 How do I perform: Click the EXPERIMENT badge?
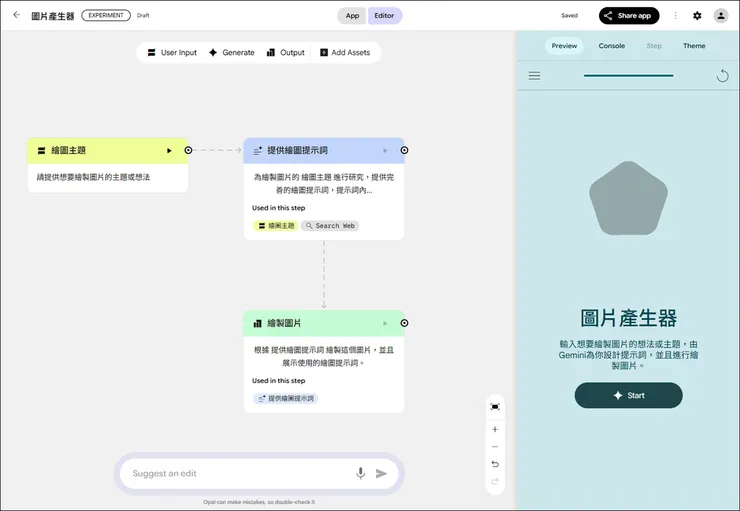pos(106,15)
